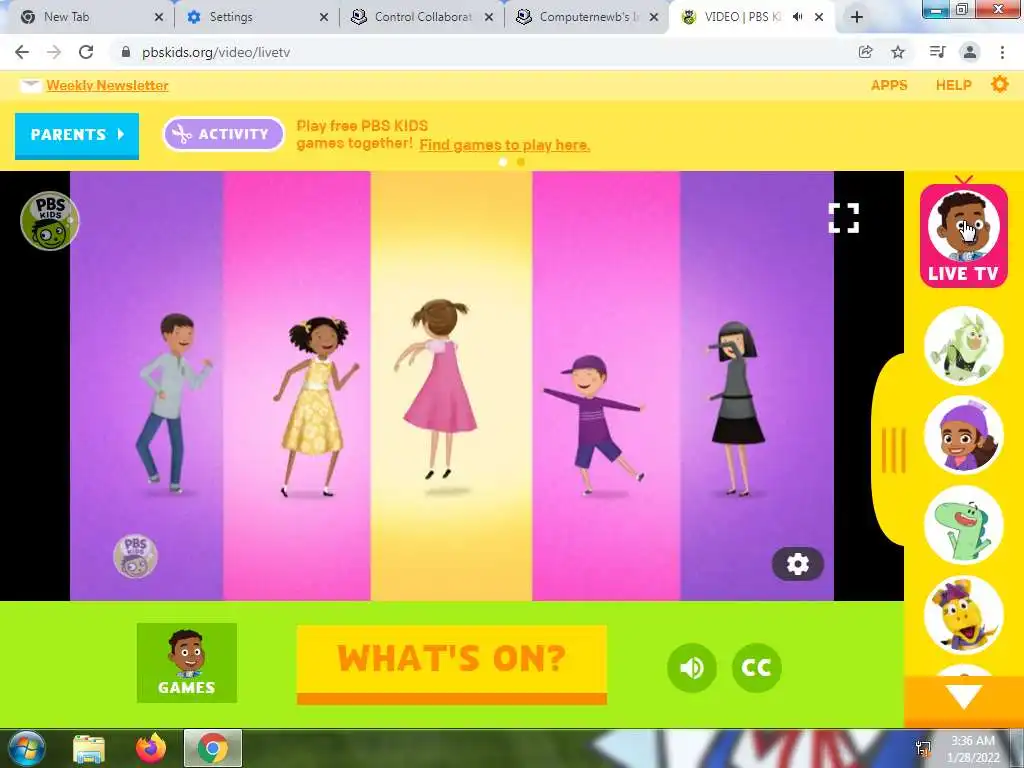Screen dimensions: 1024x768
Task: Go forward in Chrome
Action: coord(54,52)
